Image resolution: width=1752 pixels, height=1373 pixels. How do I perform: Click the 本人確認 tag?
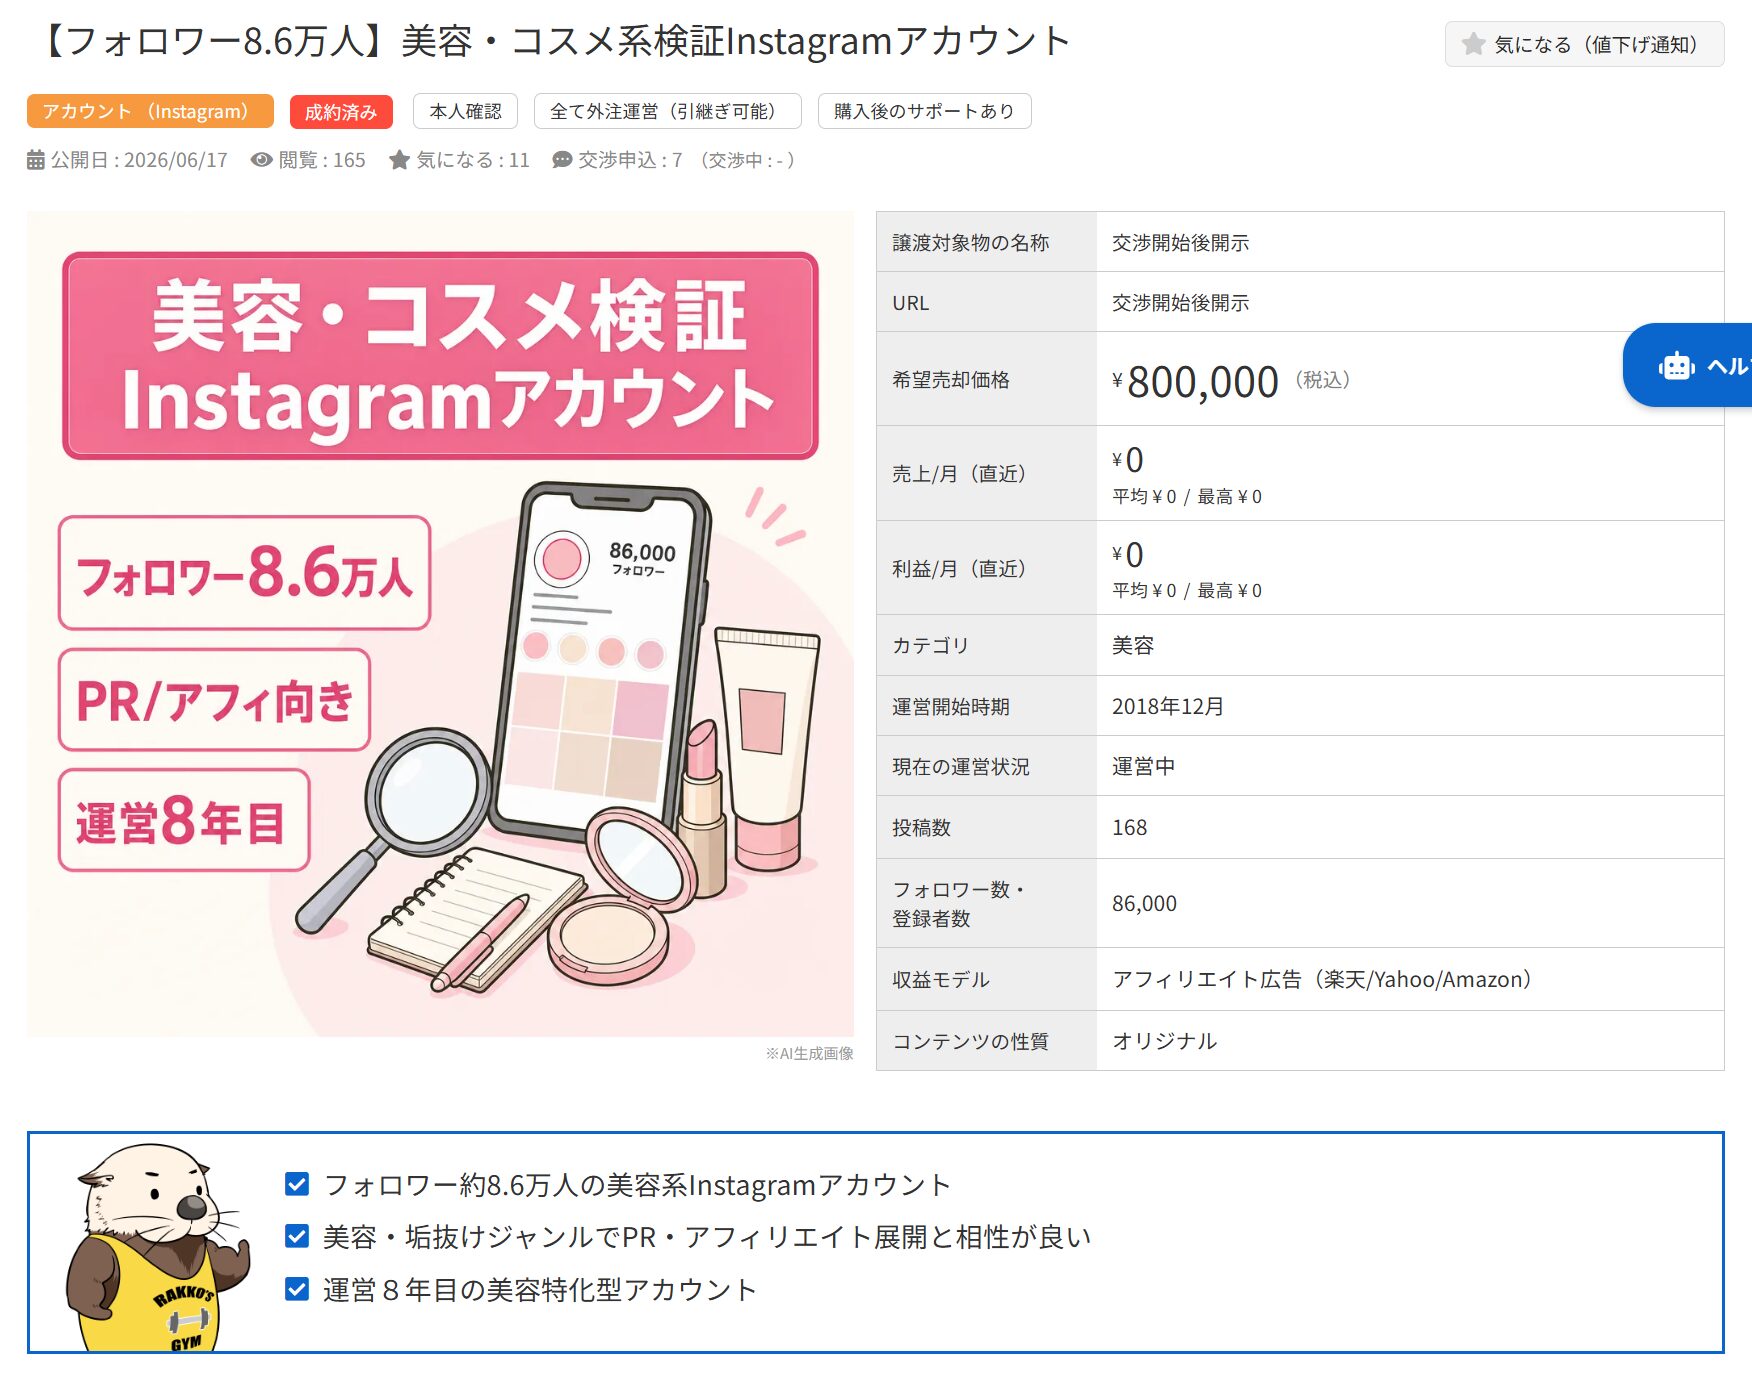pos(465,111)
